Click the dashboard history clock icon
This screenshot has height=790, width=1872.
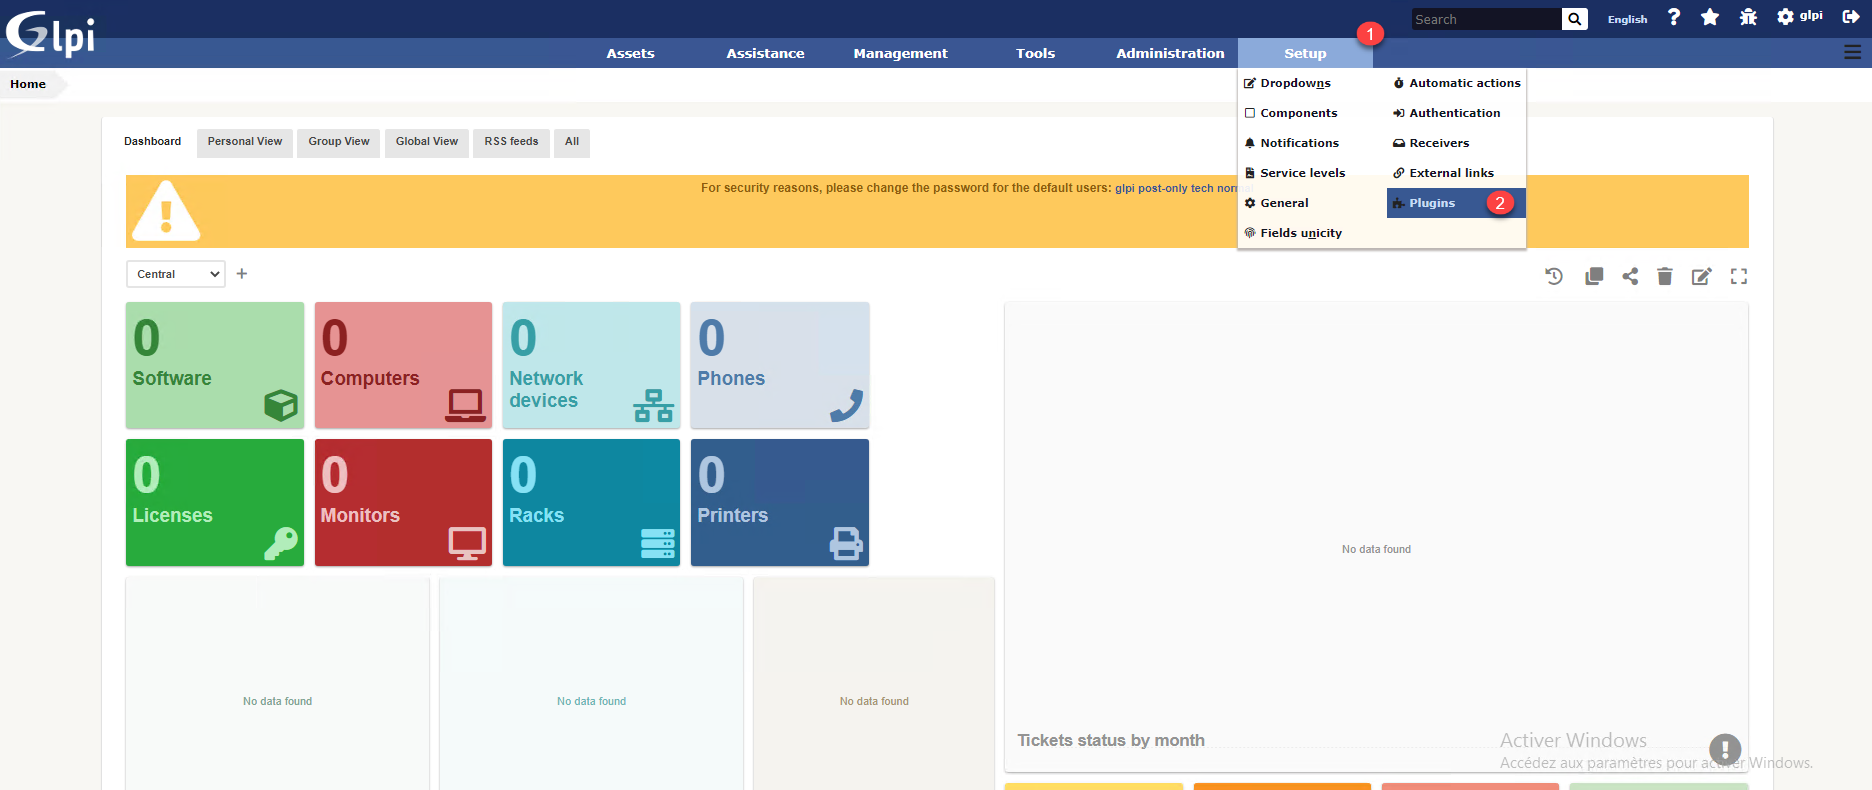1553,276
